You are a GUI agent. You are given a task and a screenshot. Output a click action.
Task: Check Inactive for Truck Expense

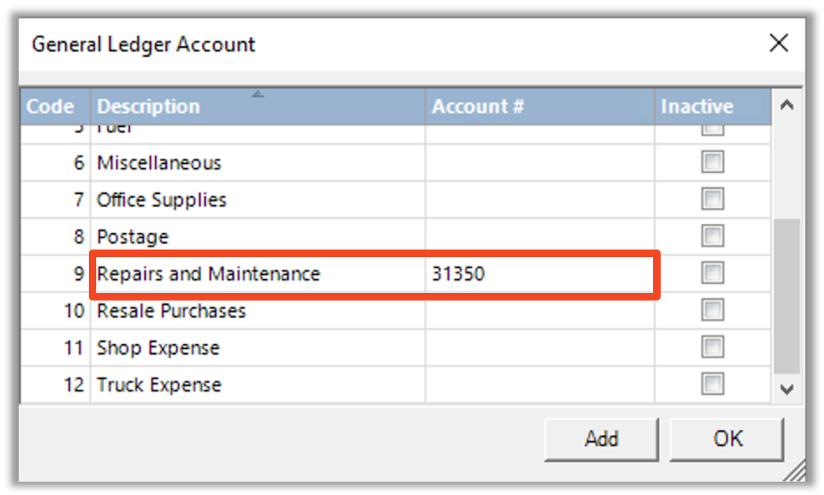point(713,384)
